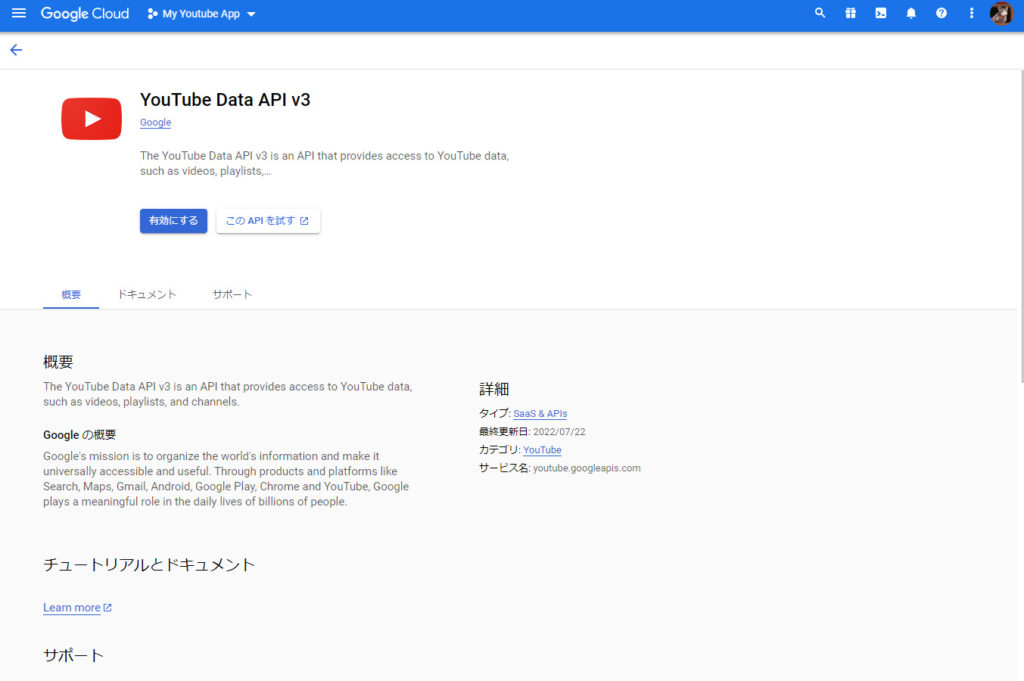Image resolution: width=1024 pixels, height=681 pixels.
Task: Click the last updated date 2022/07/22
Action: pyautogui.click(x=559, y=432)
